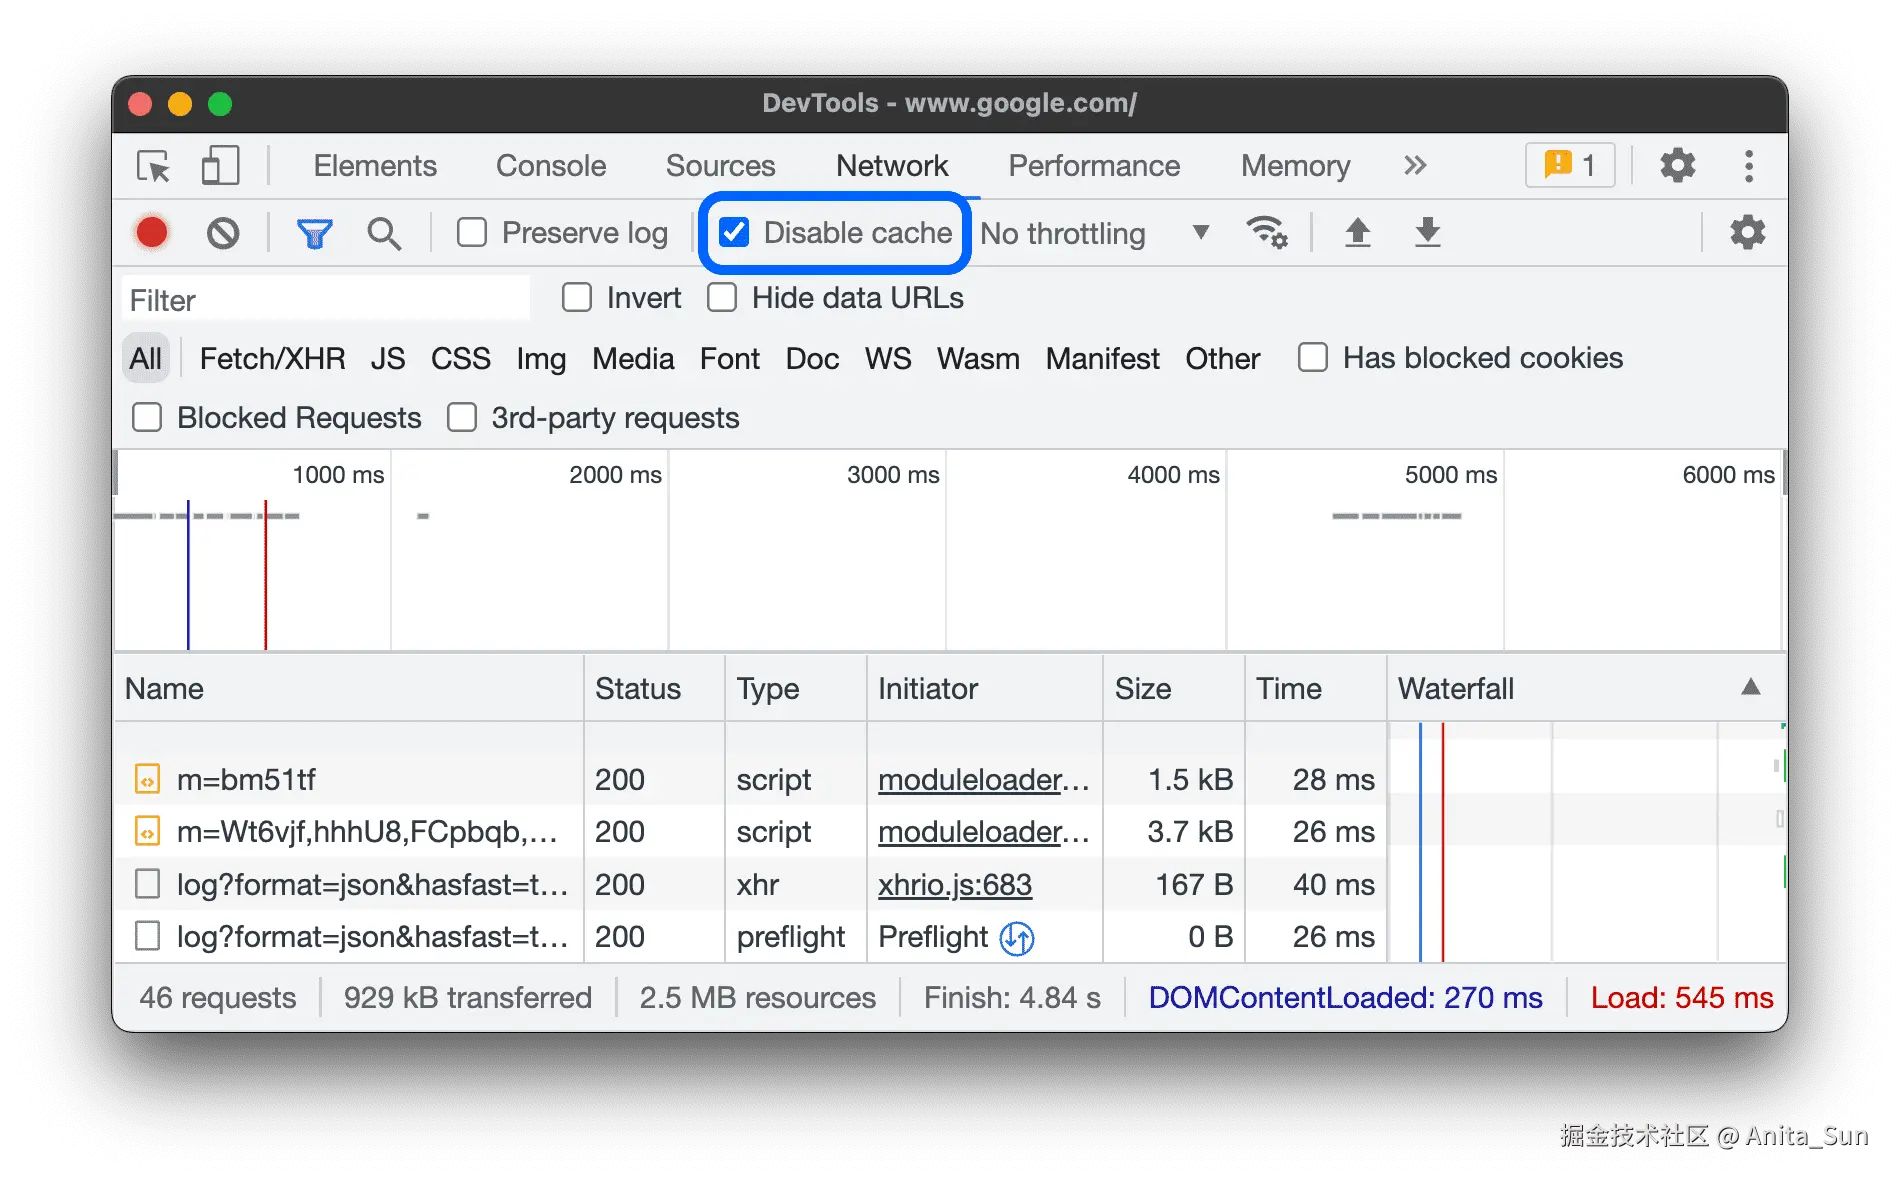The image size is (1900, 1180).
Task: Filter requests by JS
Action: [x=388, y=359]
